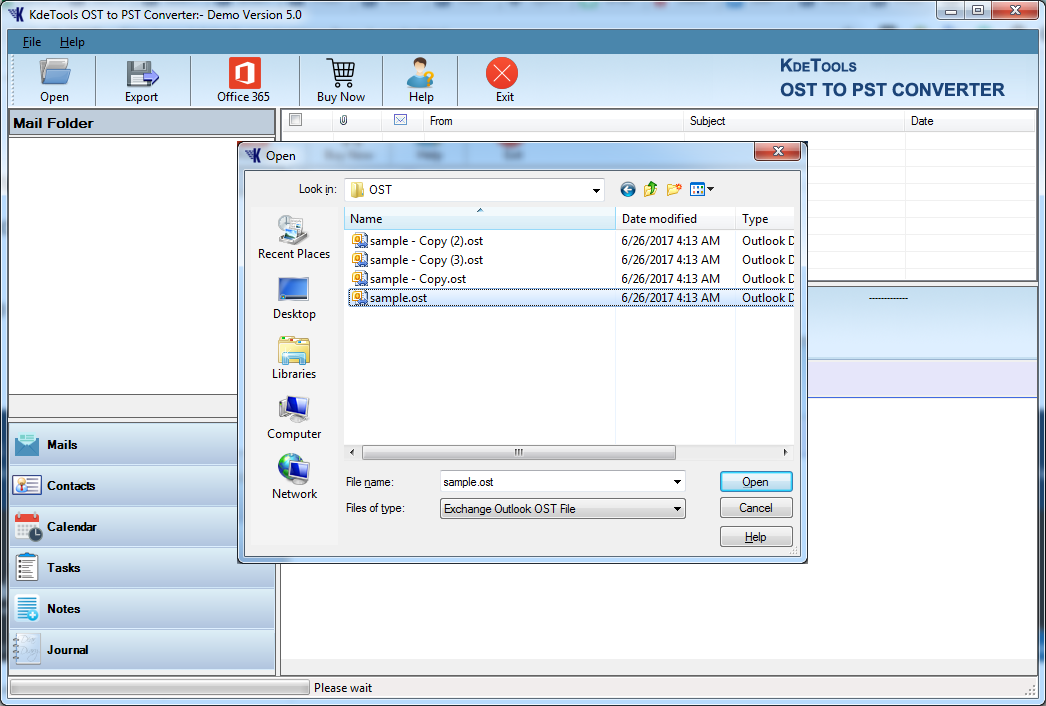Image resolution: width=1046 pixels, height=706 pixels.
Task: Go to Network in Open dialog
Action: tap(294, 477)
